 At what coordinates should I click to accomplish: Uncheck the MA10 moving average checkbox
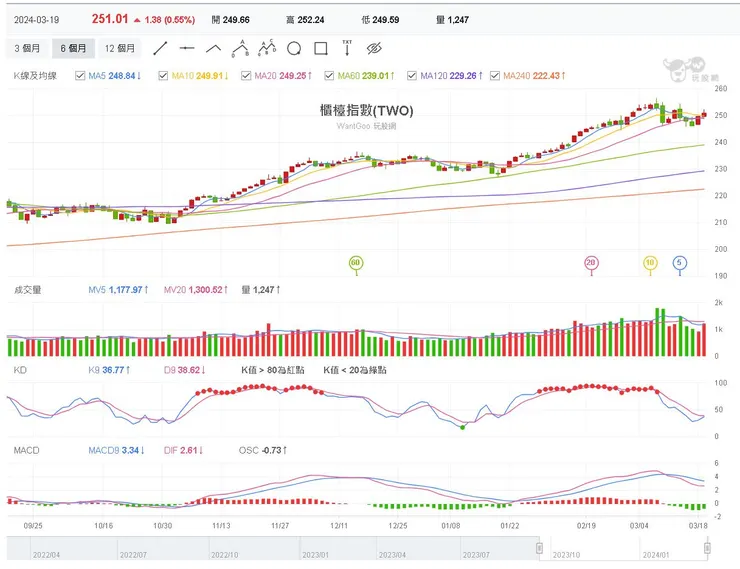163,75
